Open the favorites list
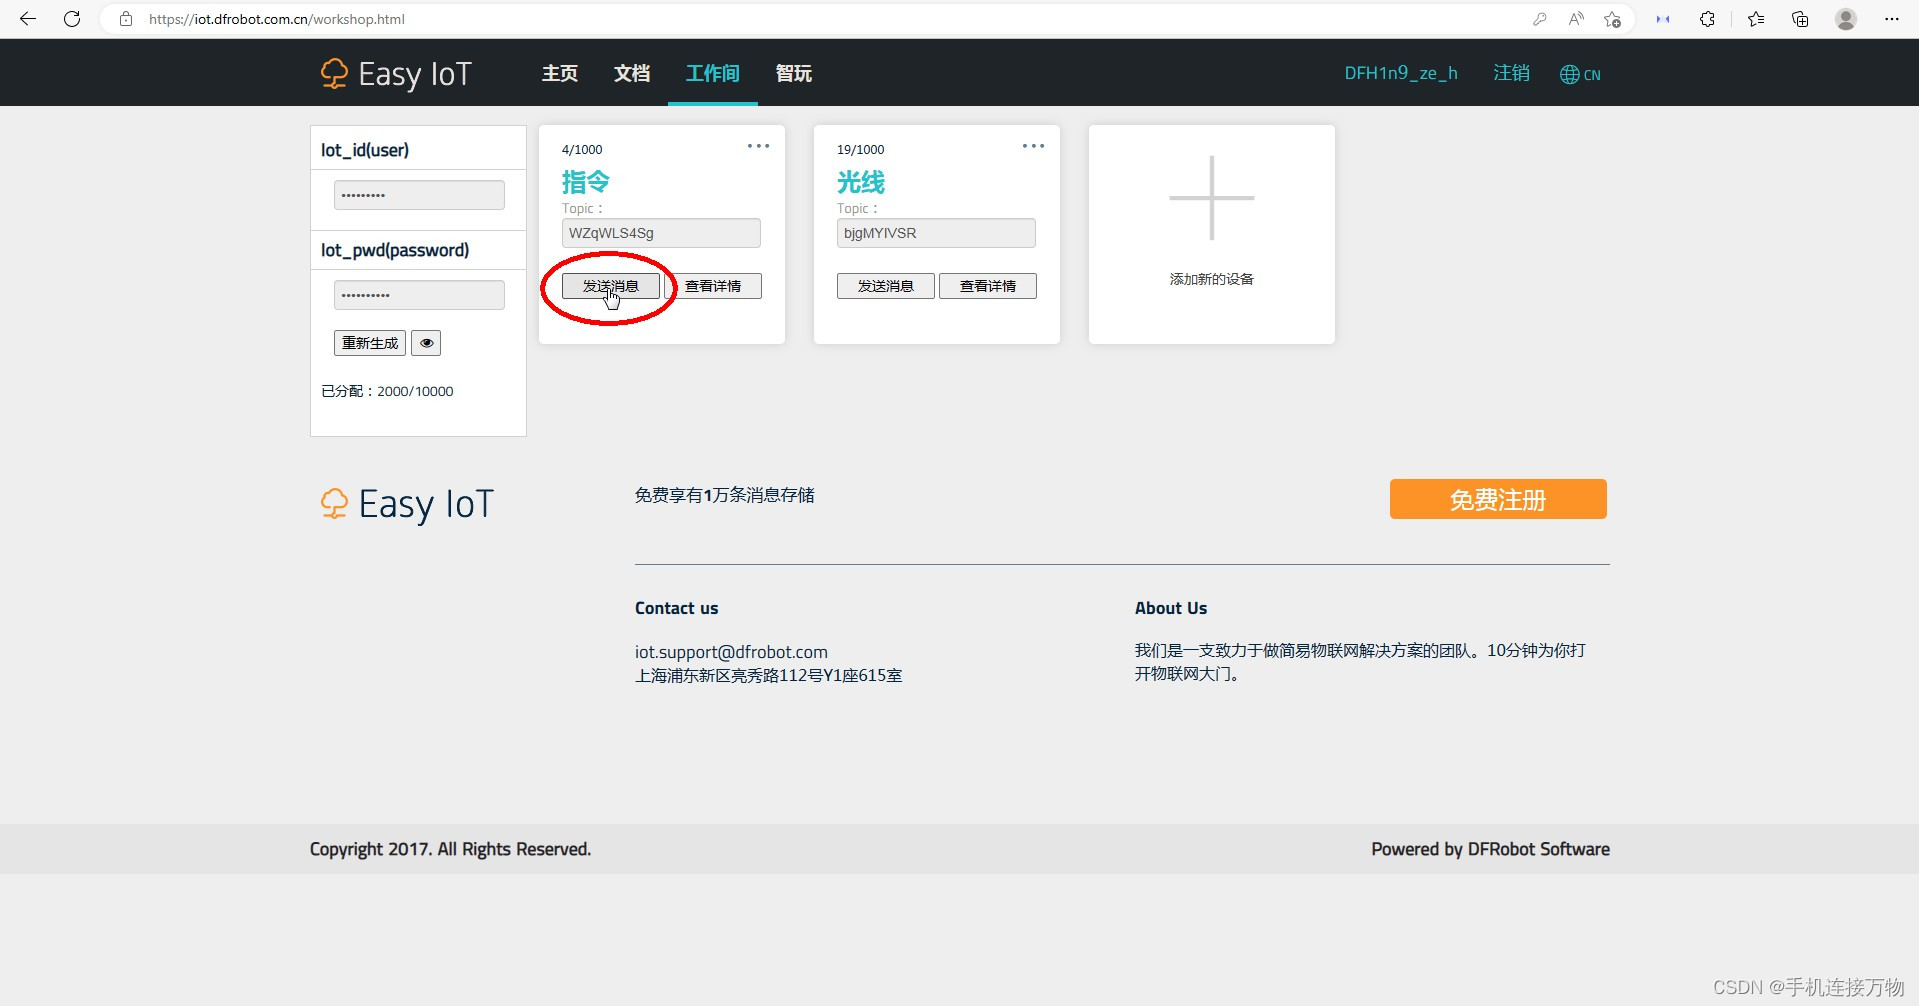The height and width of the screenshot is (1006, 1919). (1756, 19)
